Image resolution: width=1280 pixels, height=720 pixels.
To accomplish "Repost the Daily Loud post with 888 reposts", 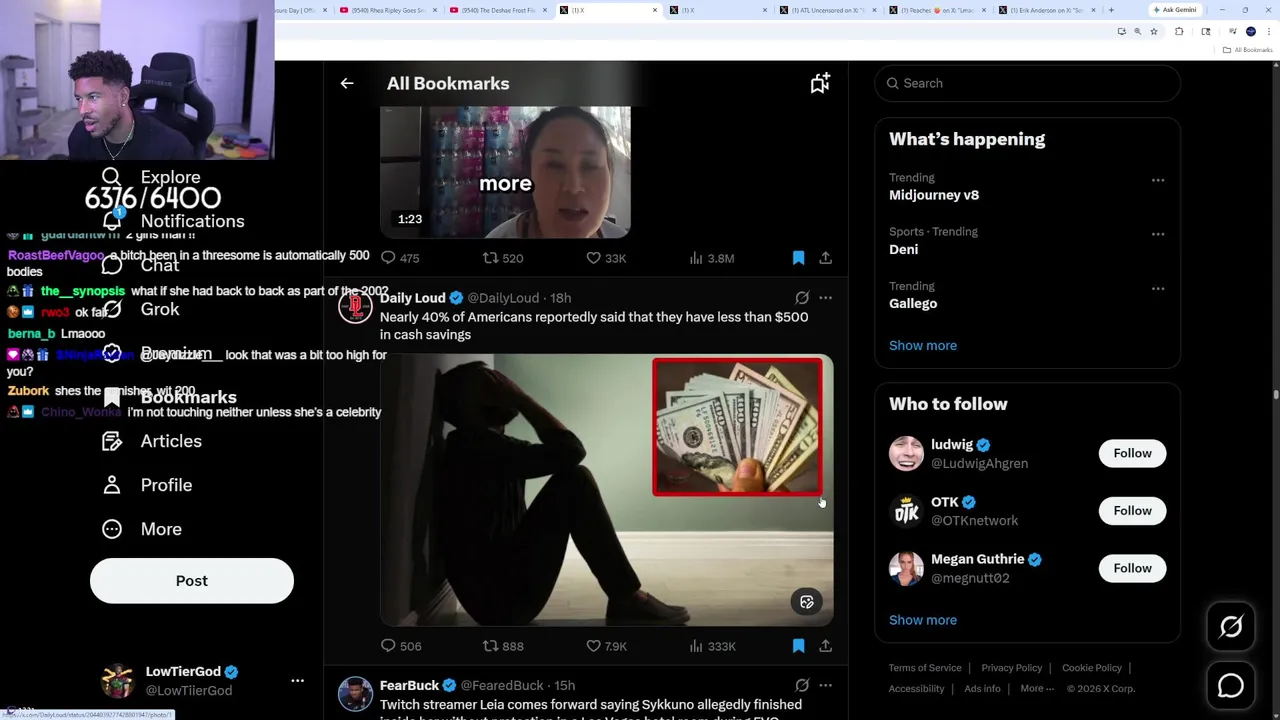I will (x=503, y=646).
